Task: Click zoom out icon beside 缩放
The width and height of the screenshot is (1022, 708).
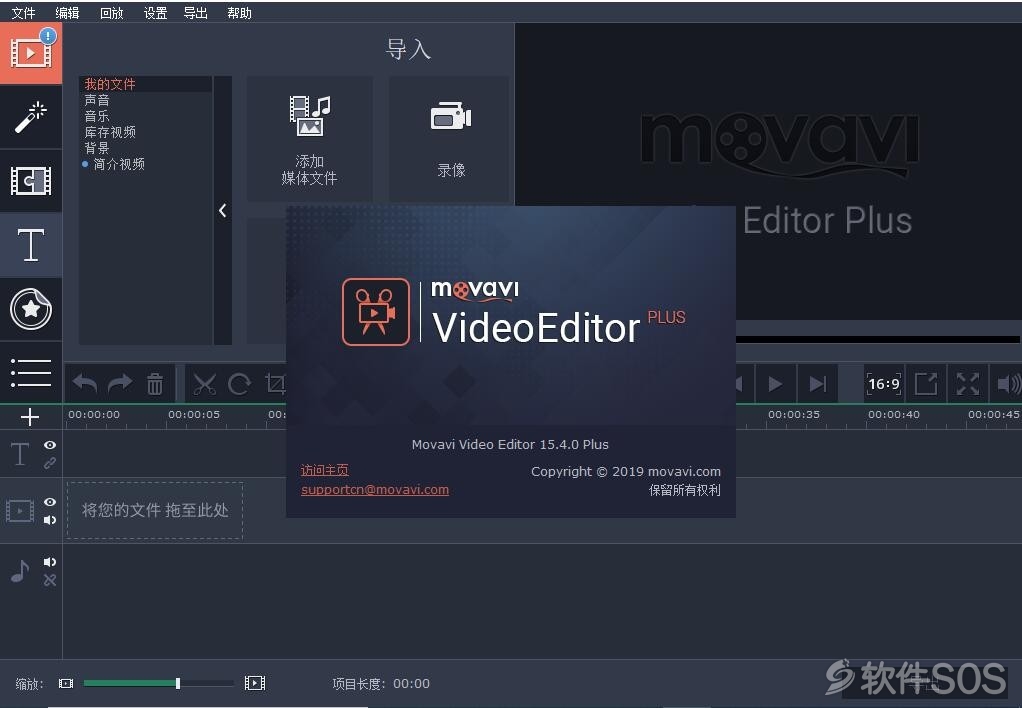Action: (x=66, y=683)
